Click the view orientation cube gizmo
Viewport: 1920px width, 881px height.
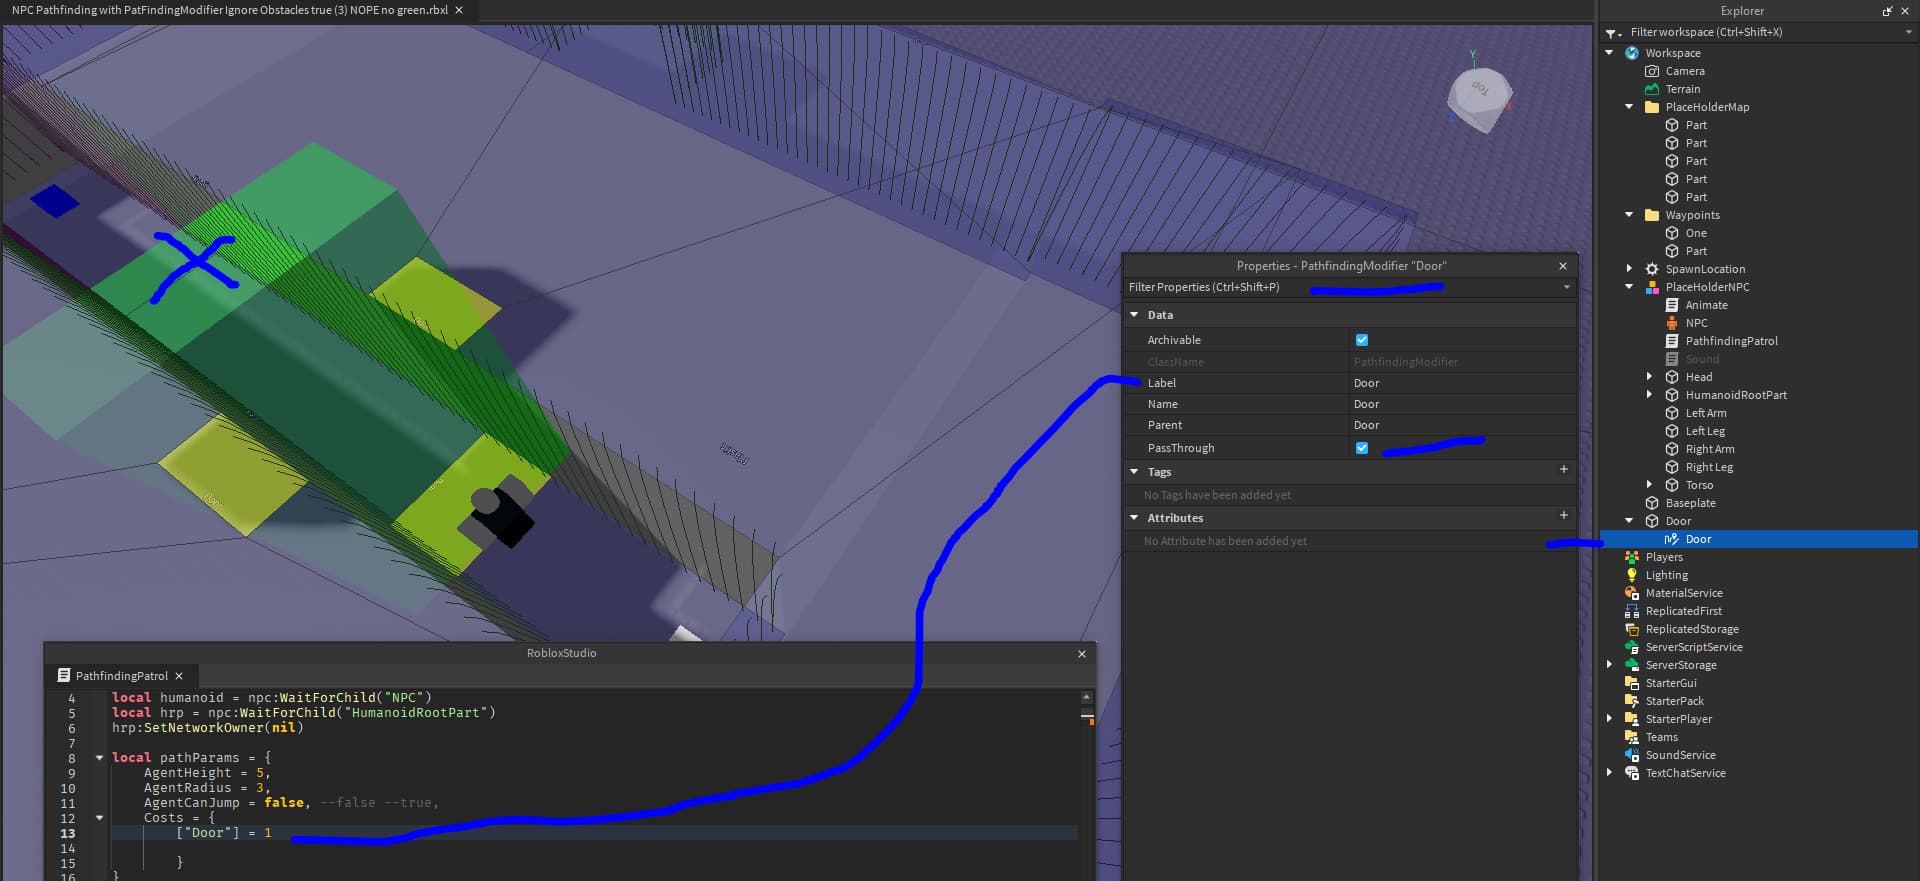coord(1479,98)
